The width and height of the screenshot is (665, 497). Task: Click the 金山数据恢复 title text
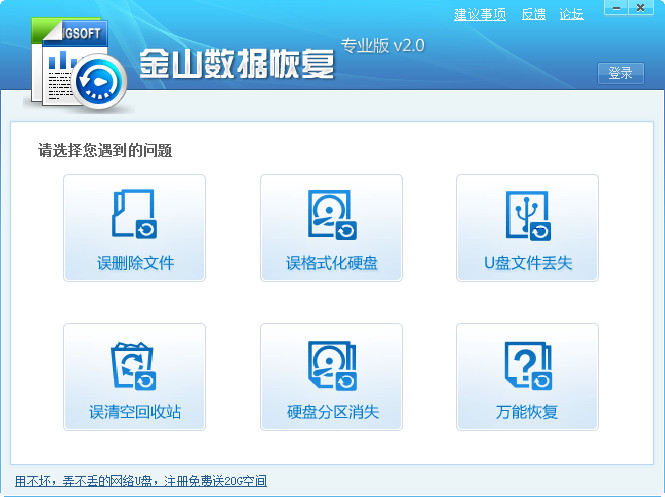coord(237,64)
